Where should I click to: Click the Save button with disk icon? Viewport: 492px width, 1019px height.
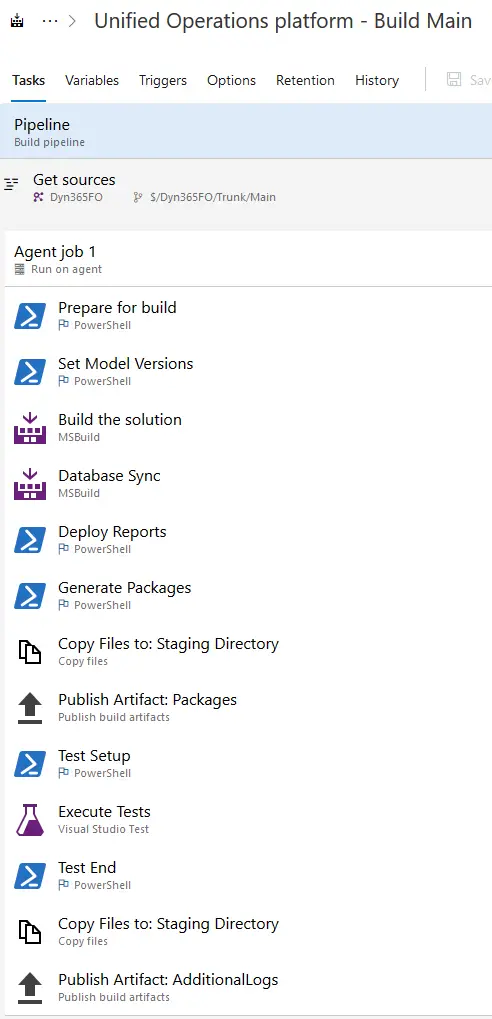click(x=469, y=80)
